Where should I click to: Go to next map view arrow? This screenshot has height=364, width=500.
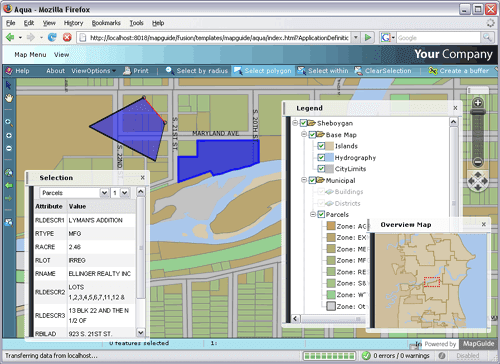click(x=9, y=198)
